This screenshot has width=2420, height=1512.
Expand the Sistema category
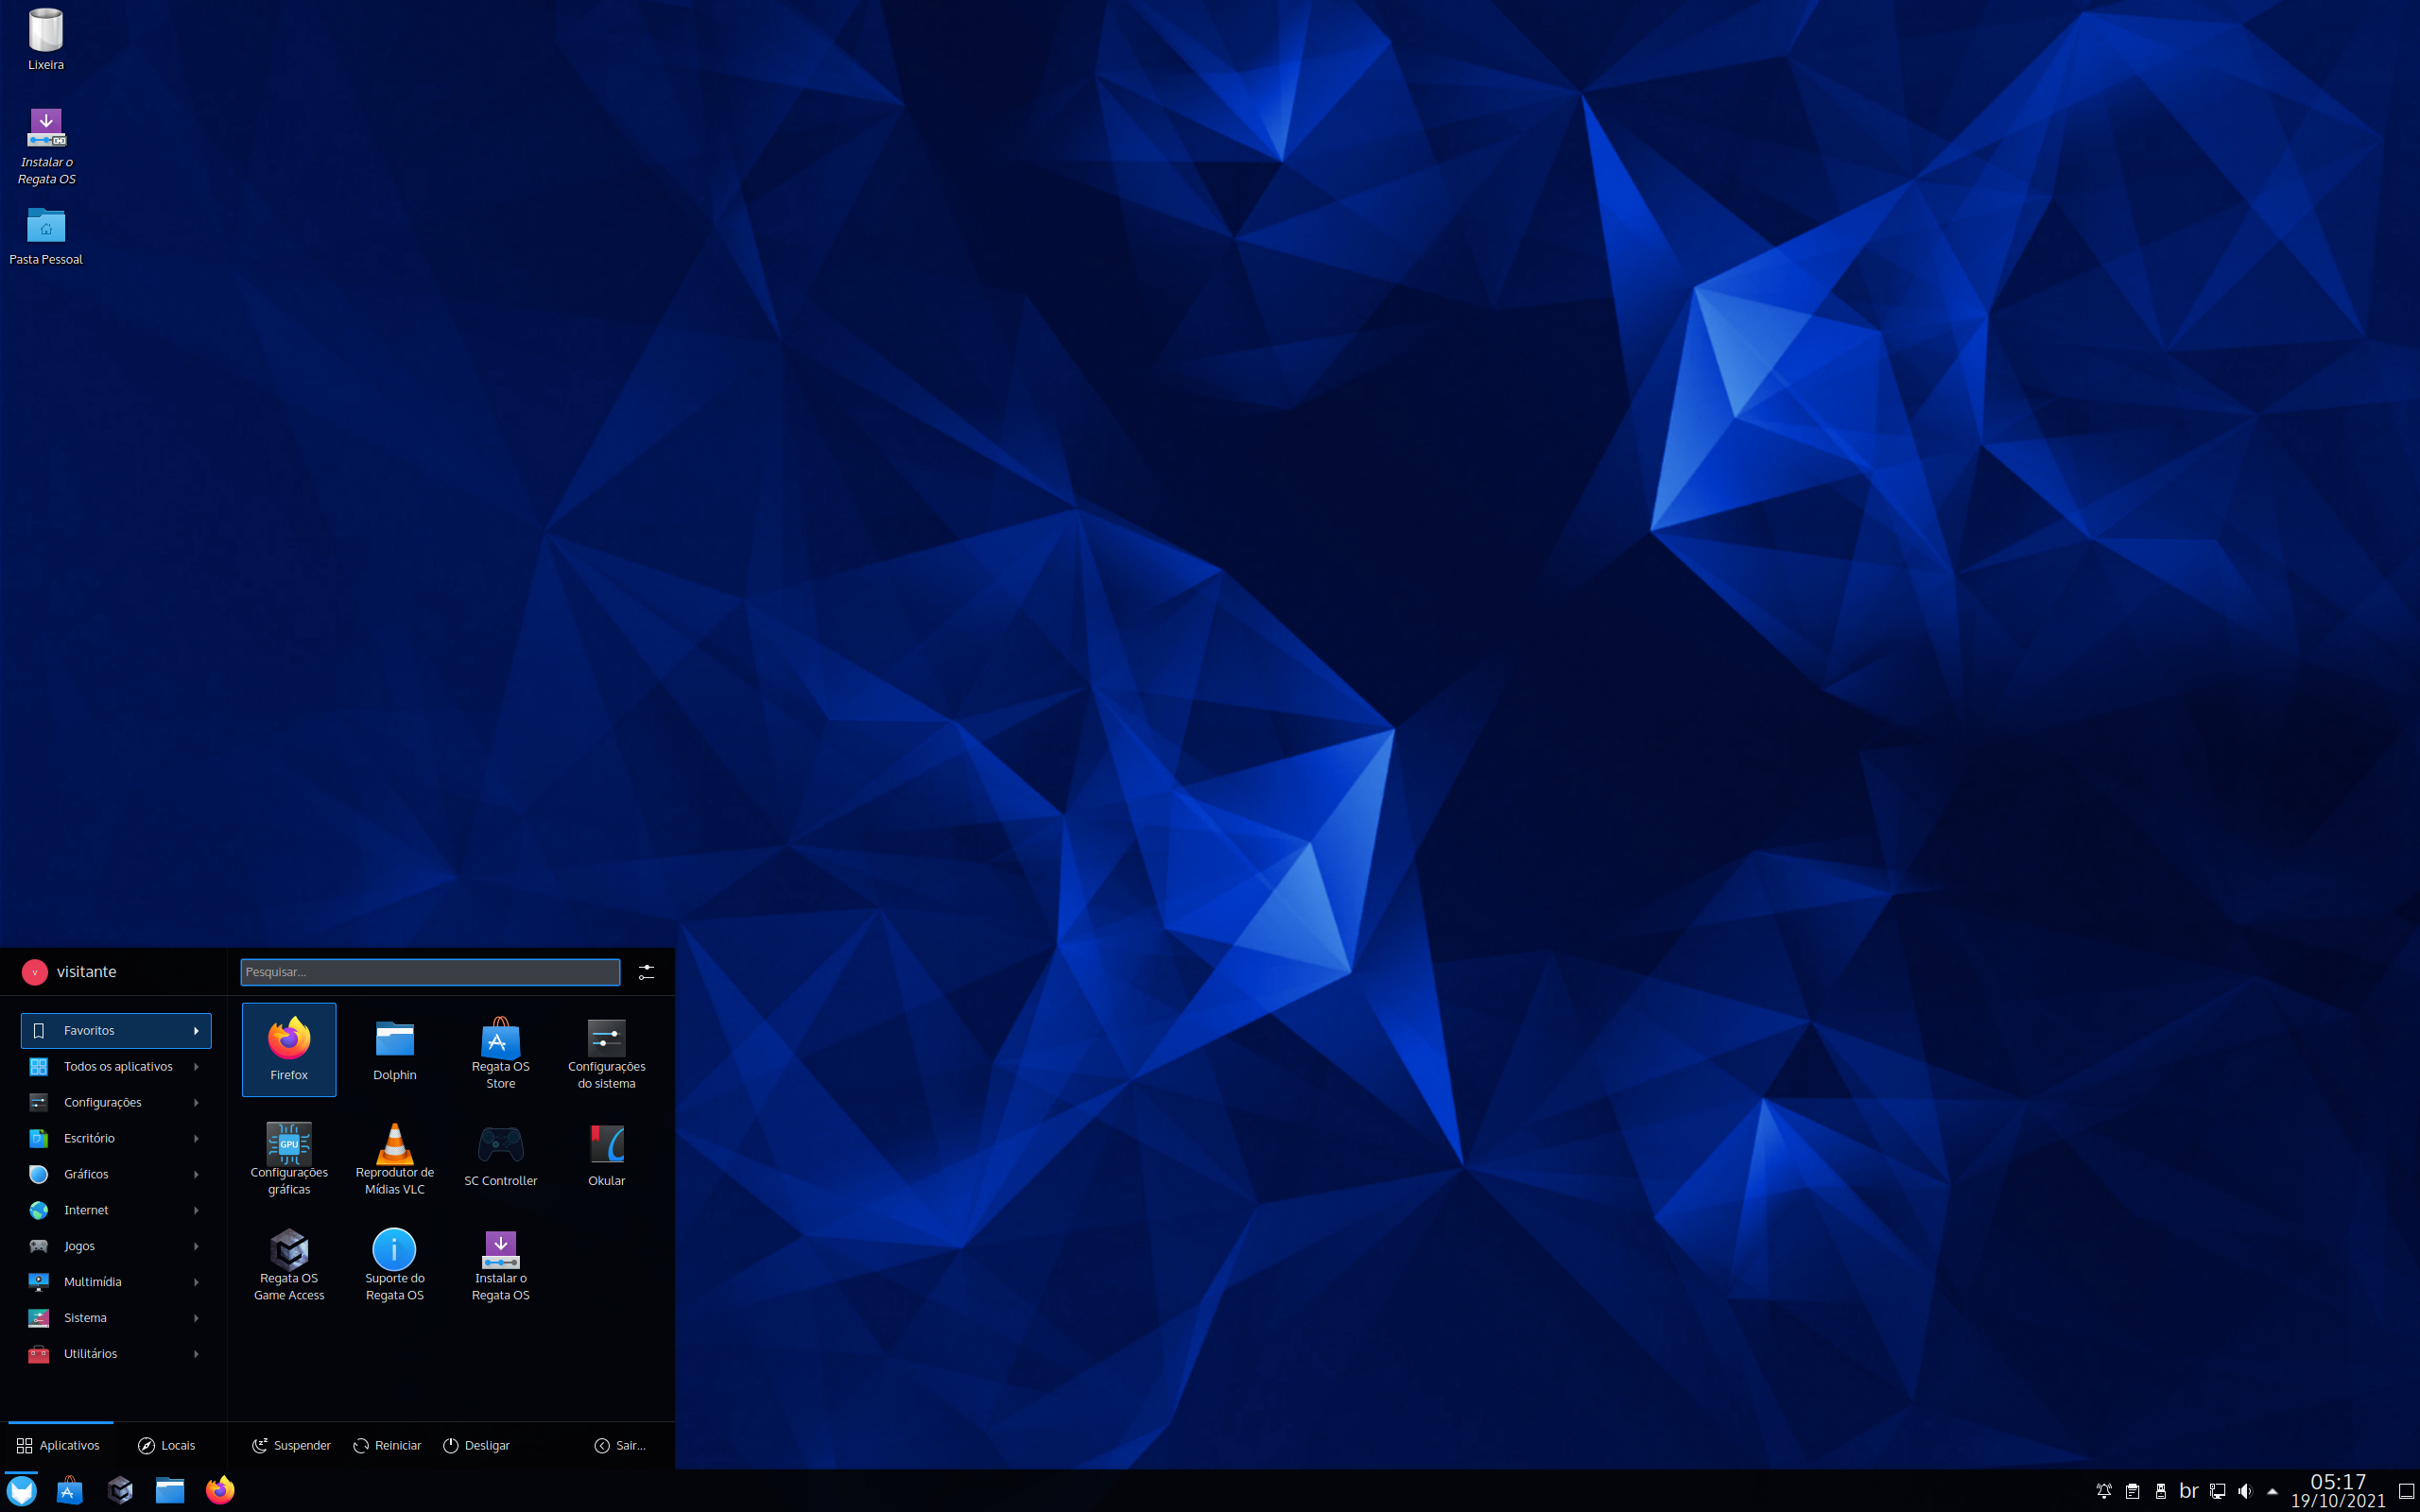click(116, 1318)
